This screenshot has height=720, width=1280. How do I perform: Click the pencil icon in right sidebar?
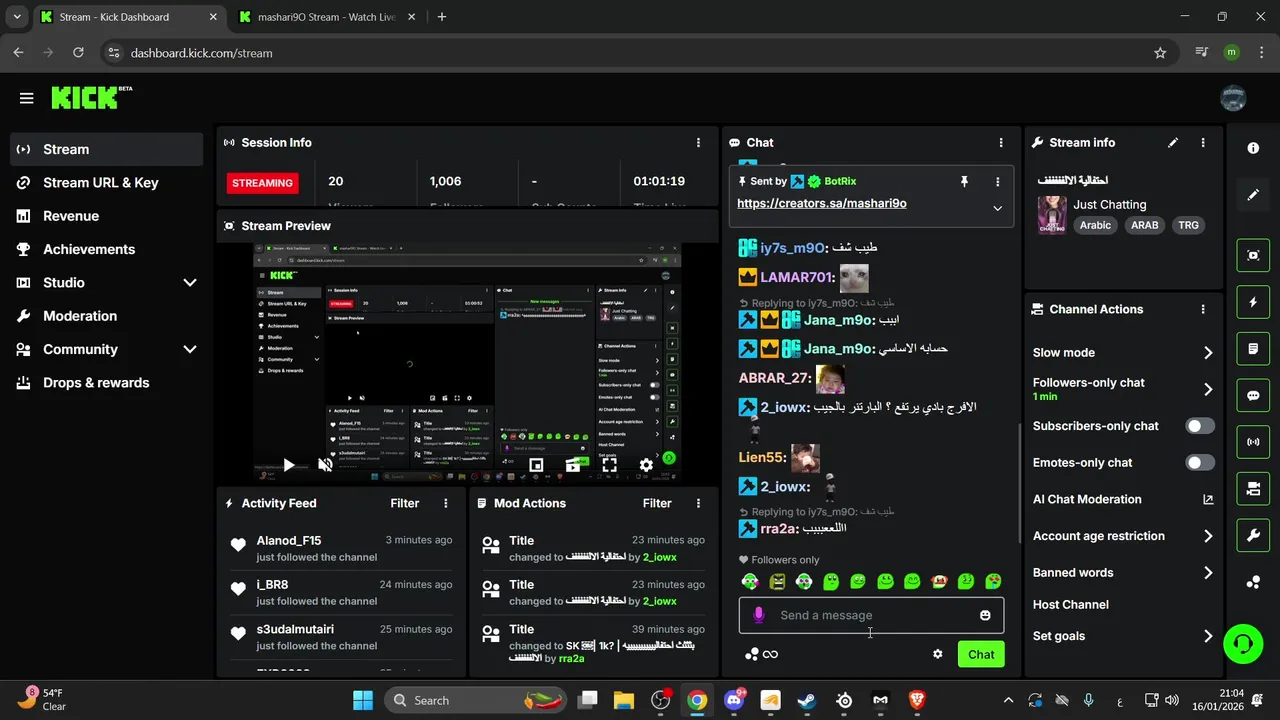coord(1253,195)
